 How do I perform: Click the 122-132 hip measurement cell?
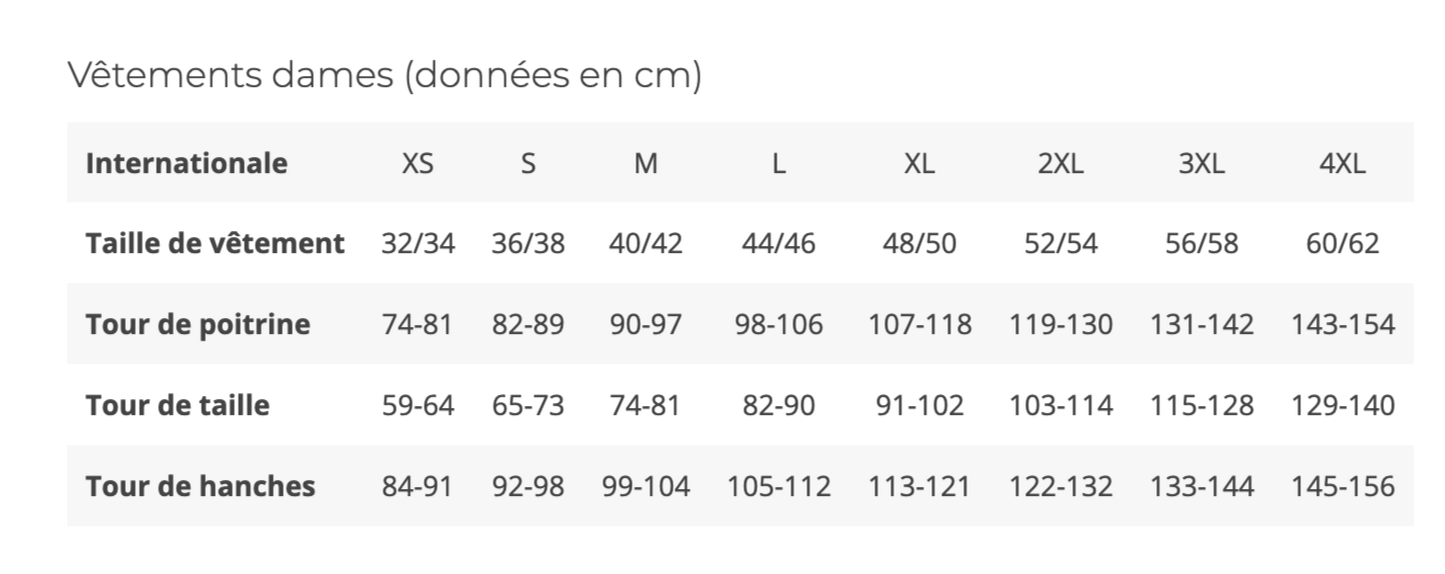click(x=1060, y=487)
